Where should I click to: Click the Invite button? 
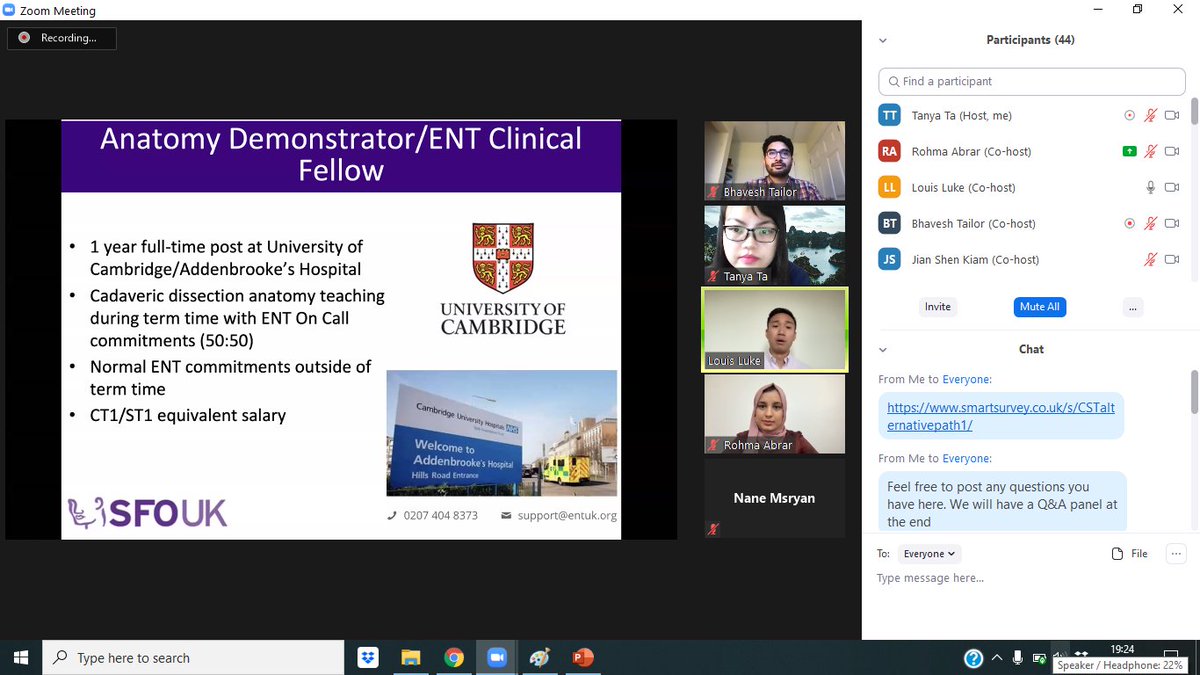click(938, 307)
